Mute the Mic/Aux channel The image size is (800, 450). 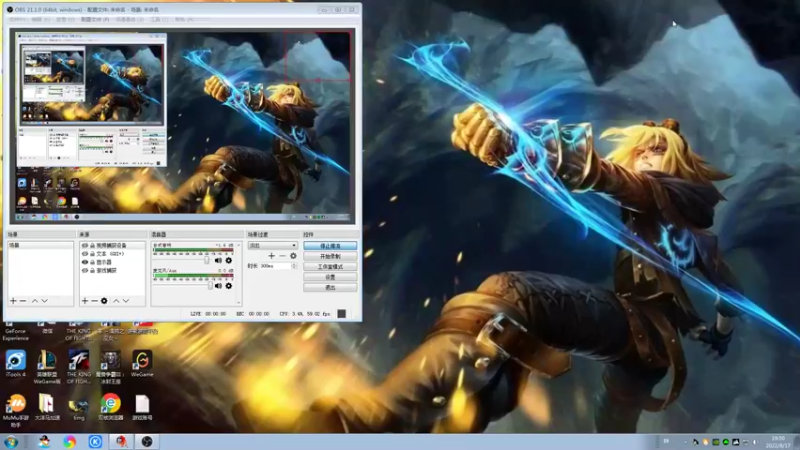pyautogui.click(x=218, y=286)
